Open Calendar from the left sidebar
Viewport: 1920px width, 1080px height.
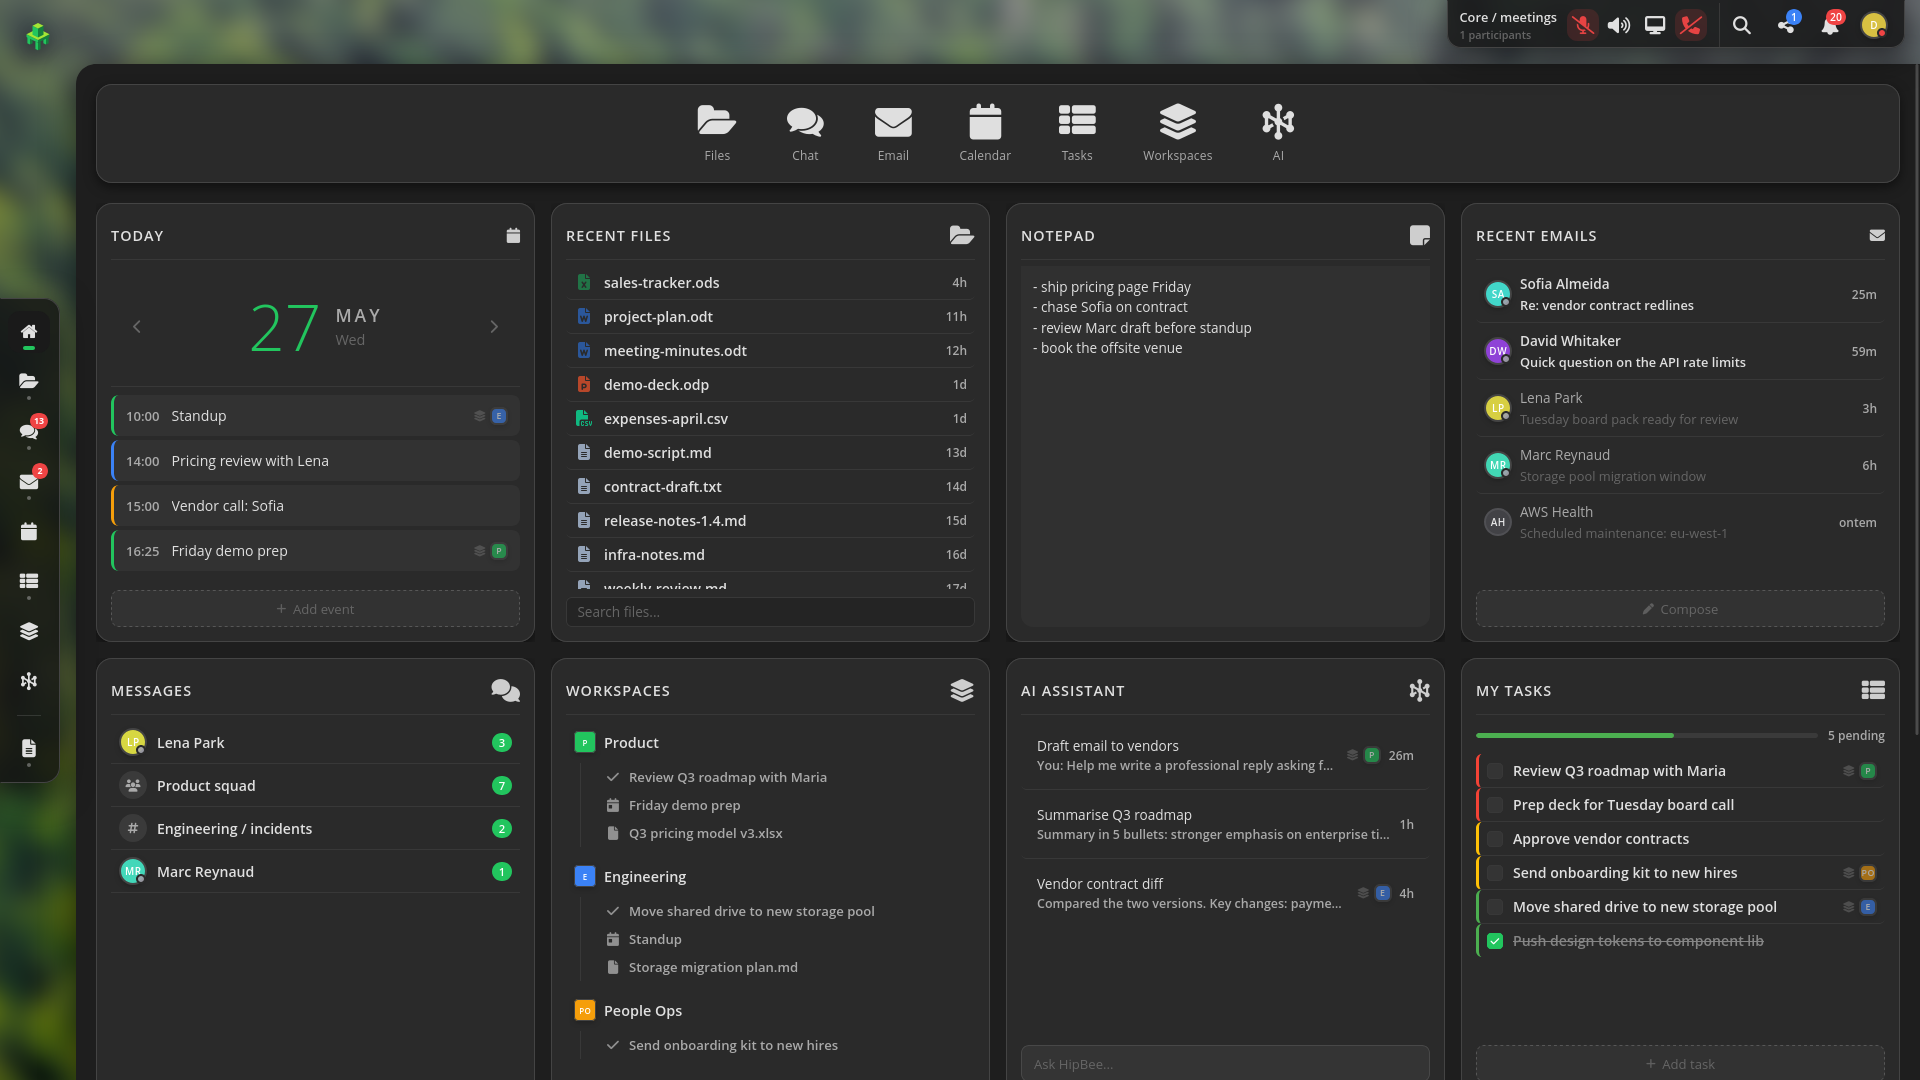(29, 532)
